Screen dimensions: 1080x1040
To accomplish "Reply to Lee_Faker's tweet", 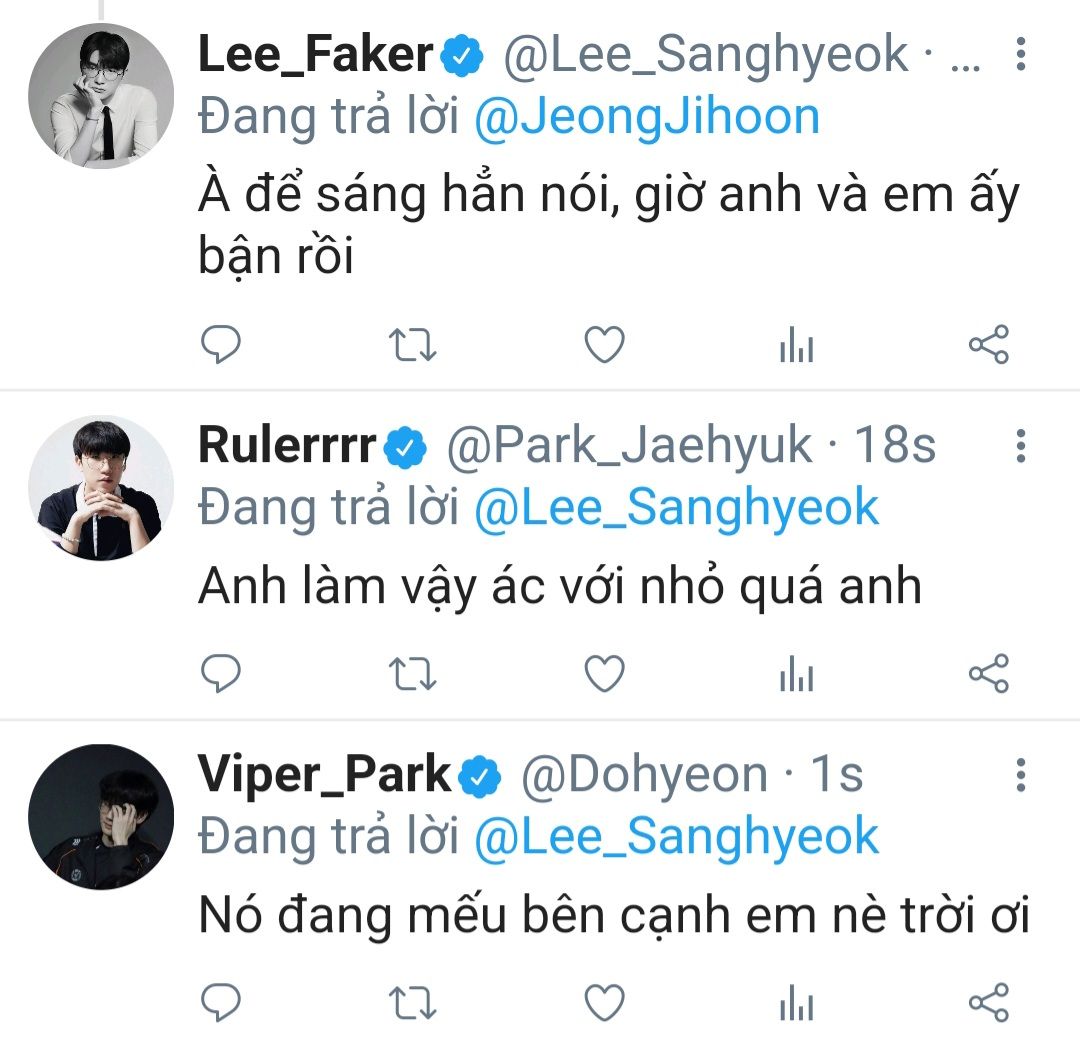I will coord(221,346).
